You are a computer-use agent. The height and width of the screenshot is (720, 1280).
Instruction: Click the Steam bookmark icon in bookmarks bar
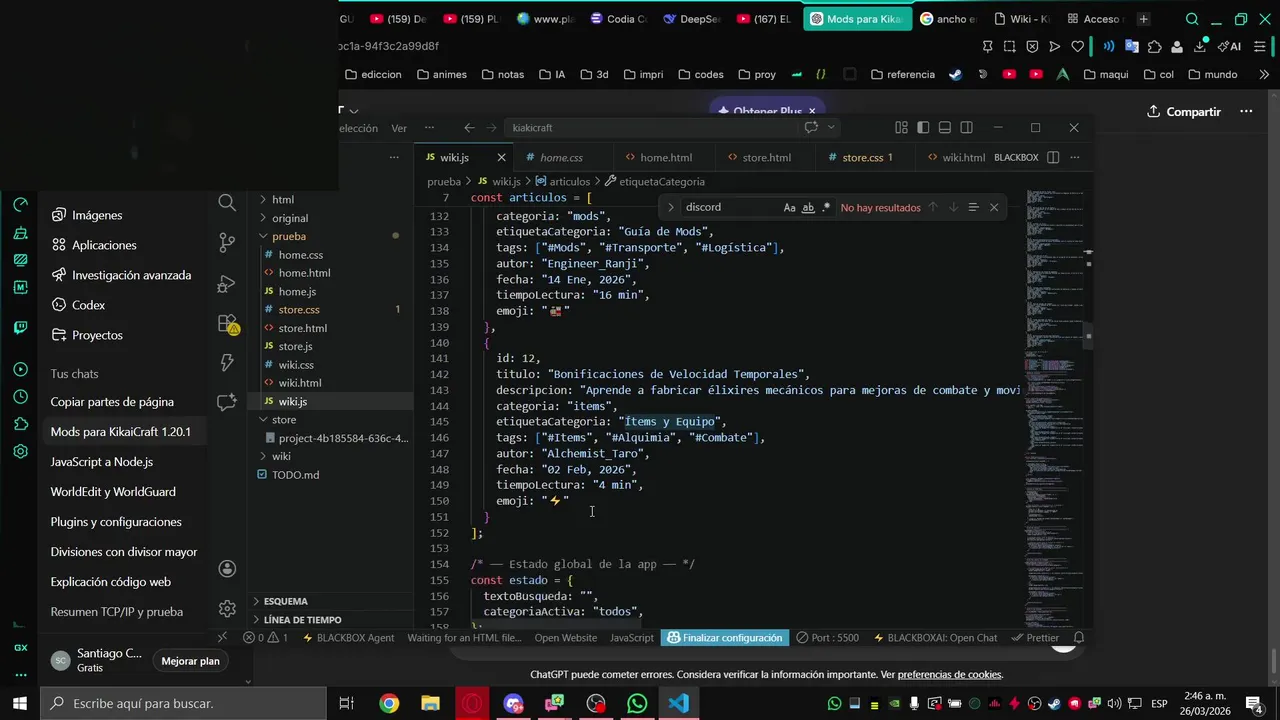(x=956, y=74)
